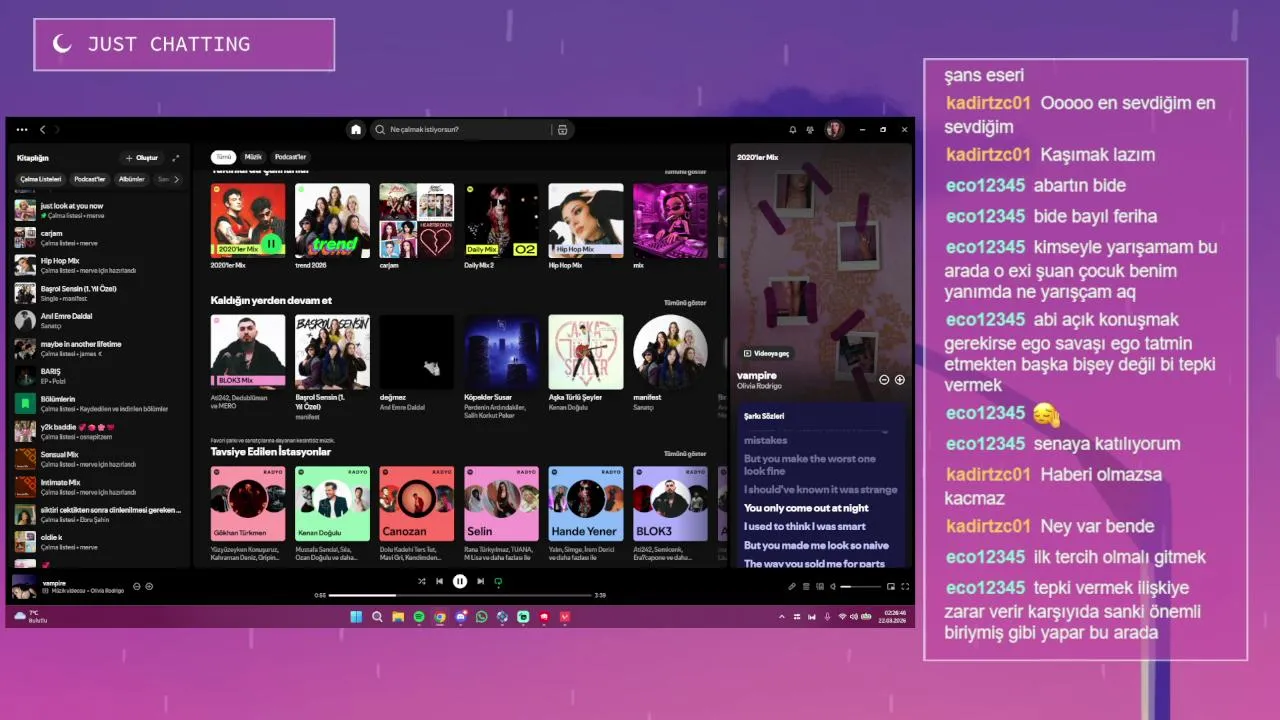Open the notifications bell
1280x720 pixels.
(792, 130)
